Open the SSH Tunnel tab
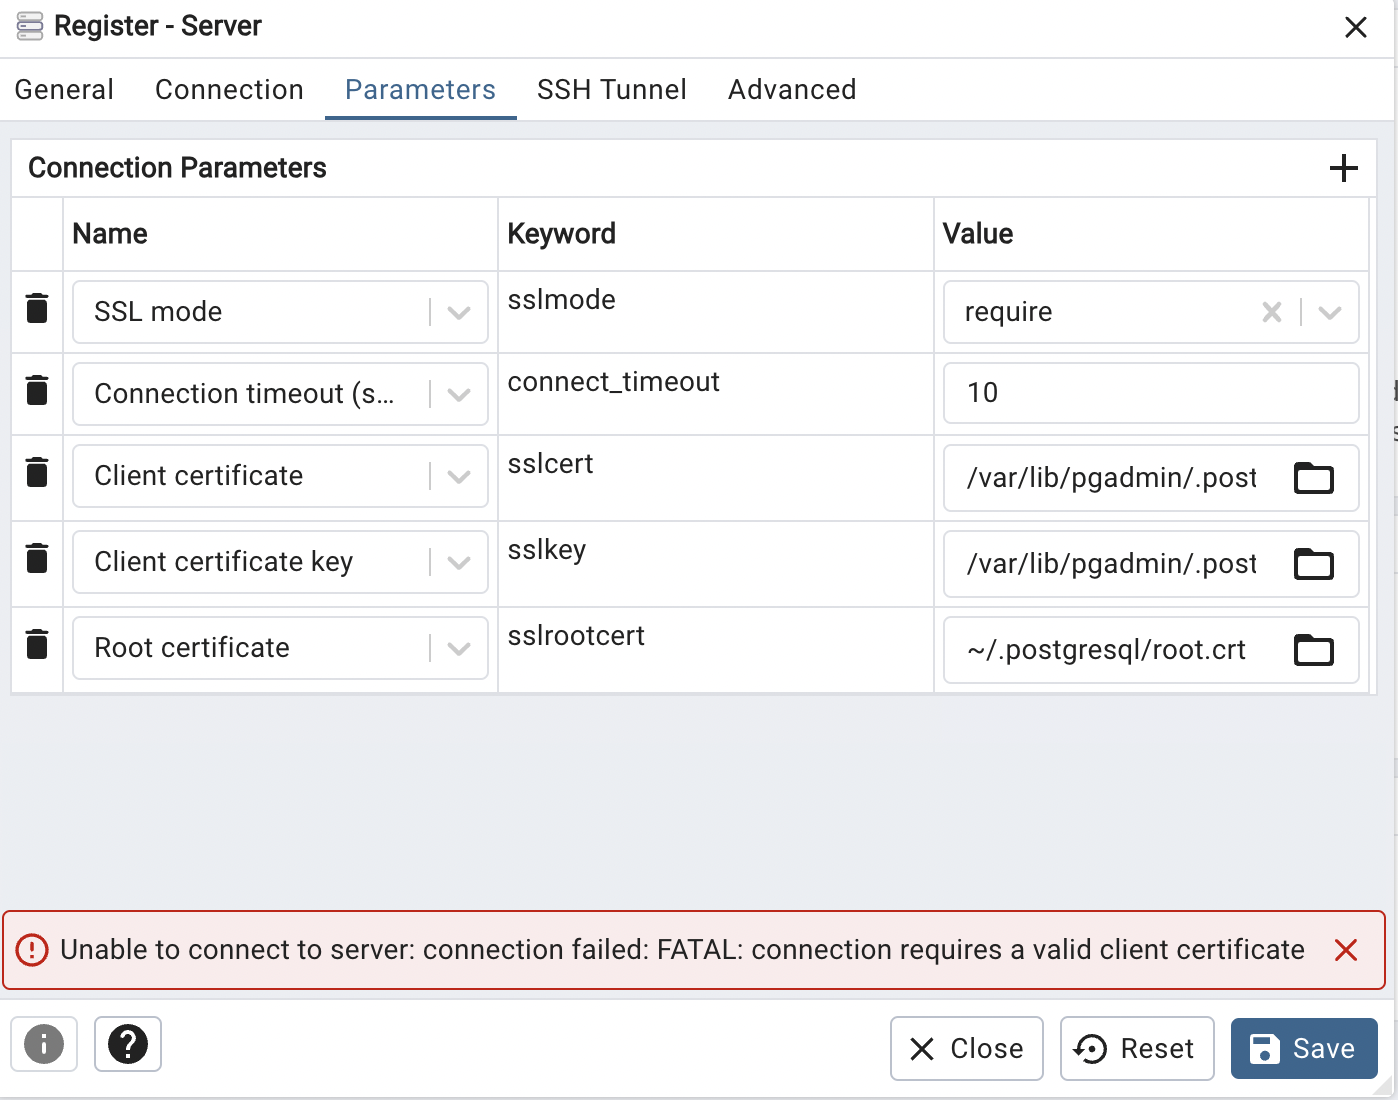Image resolution: width=1398 pixels, height=1100 pixels. click(611, 90)
